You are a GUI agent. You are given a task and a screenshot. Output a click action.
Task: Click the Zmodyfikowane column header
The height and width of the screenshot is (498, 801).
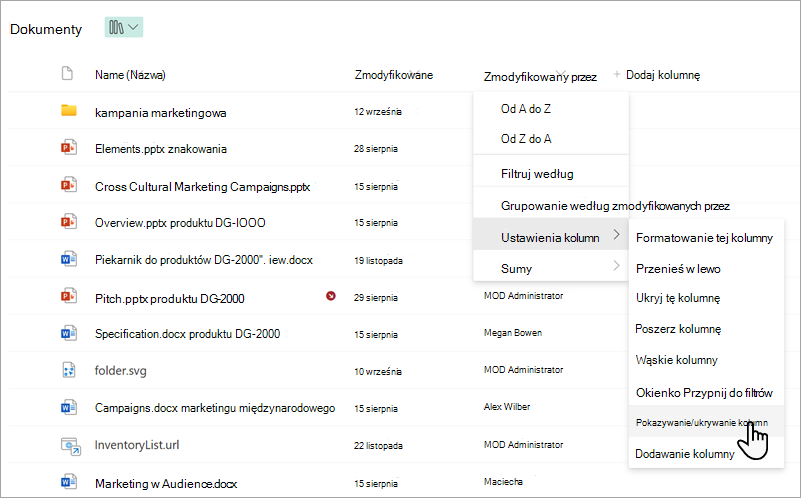394,75
